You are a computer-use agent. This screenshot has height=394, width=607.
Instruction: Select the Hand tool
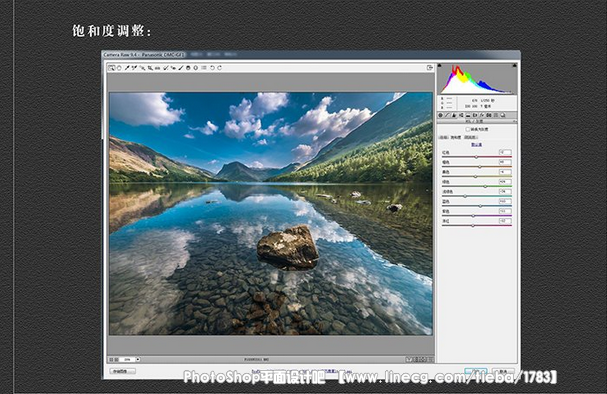click(x=119, y=68)
